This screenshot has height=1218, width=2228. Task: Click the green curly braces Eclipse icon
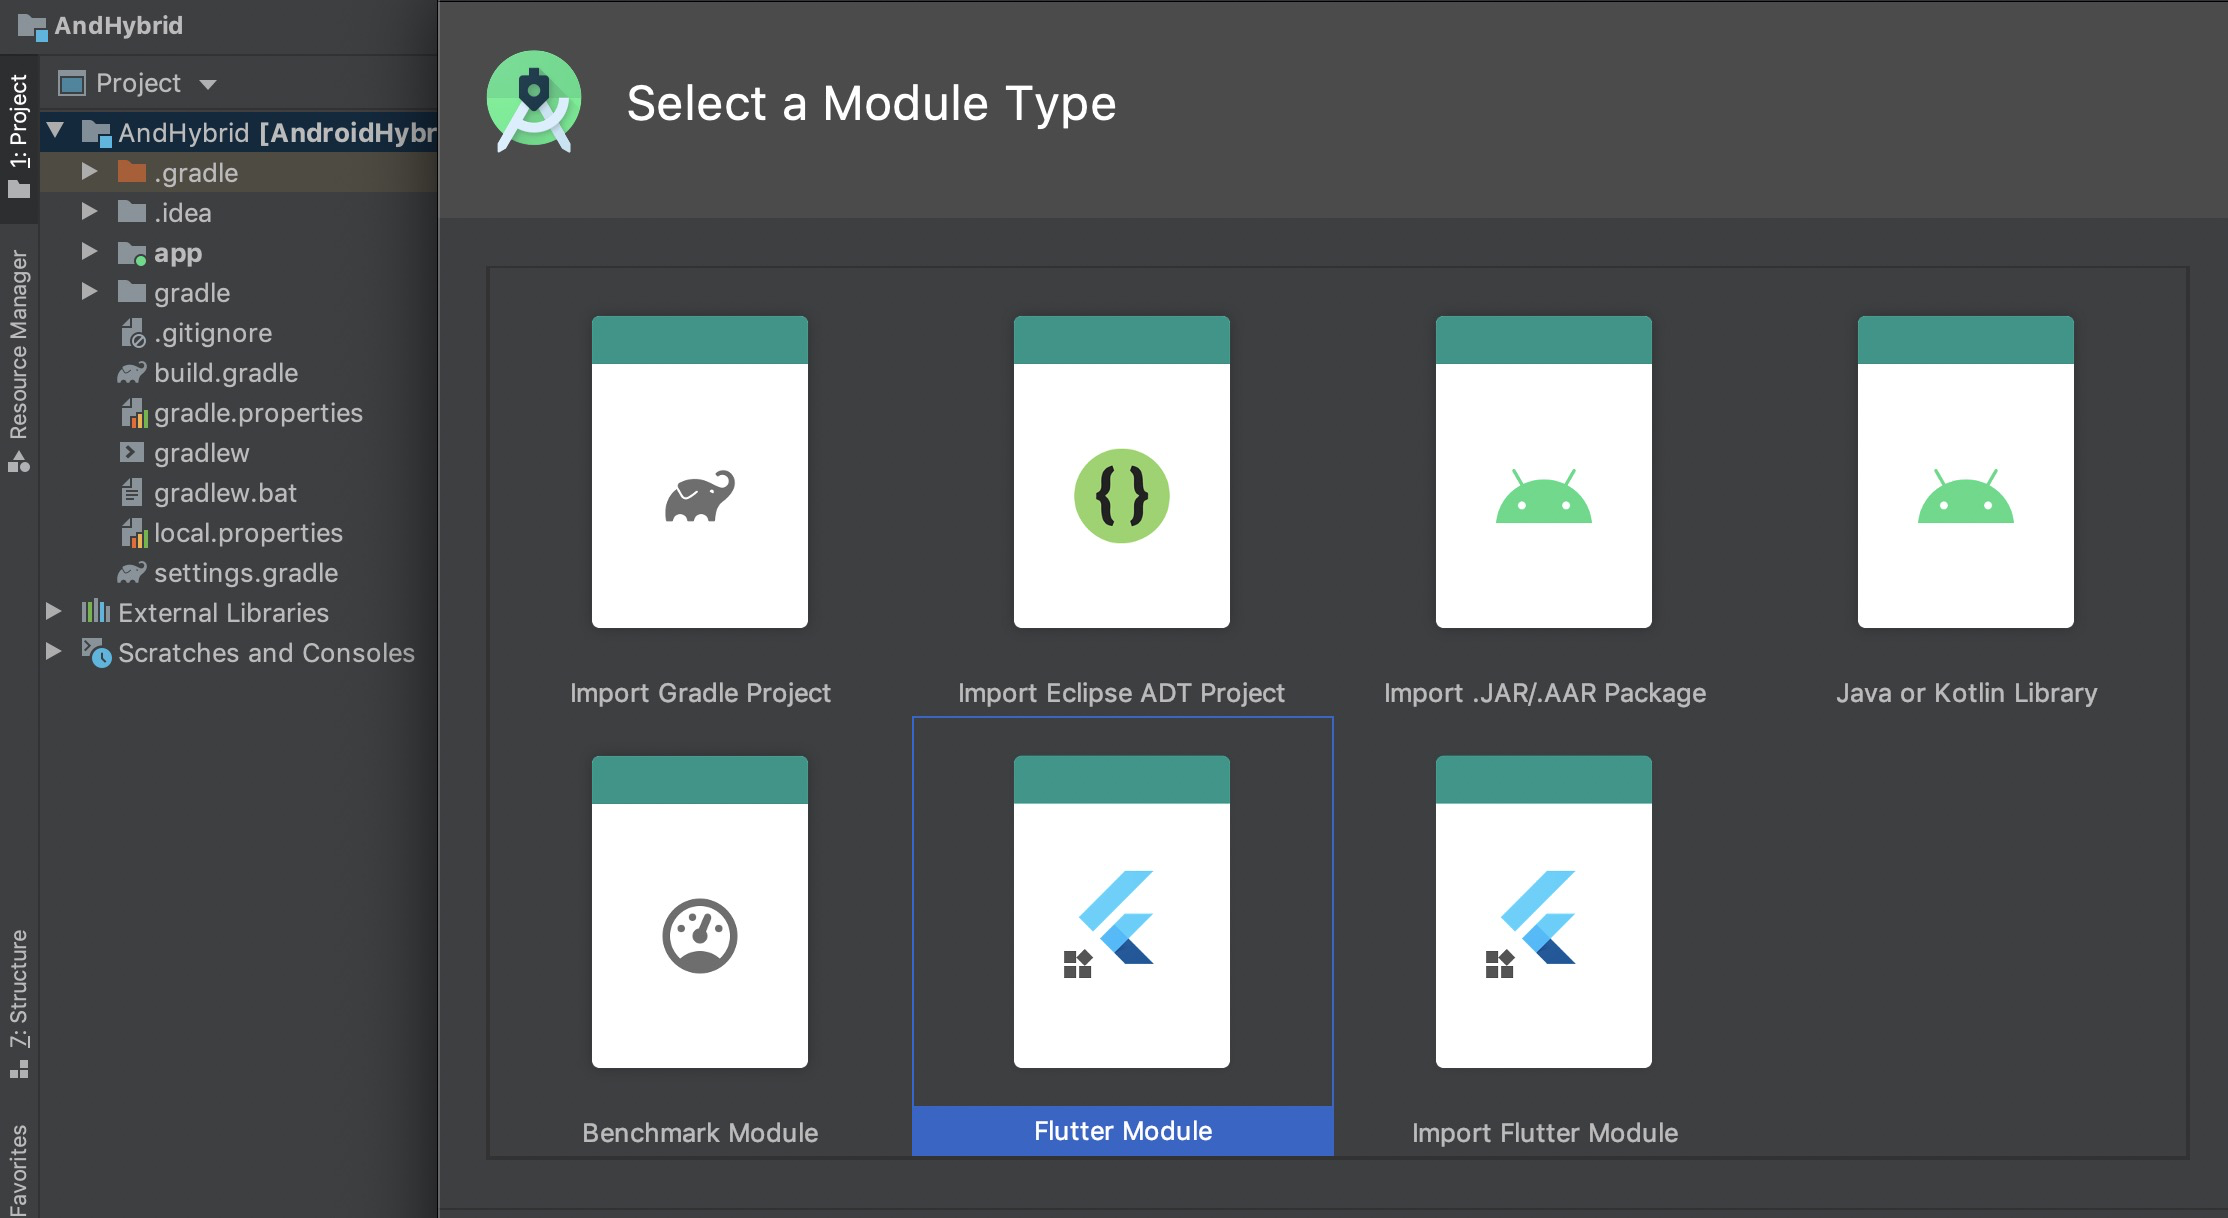point(1122,496)
